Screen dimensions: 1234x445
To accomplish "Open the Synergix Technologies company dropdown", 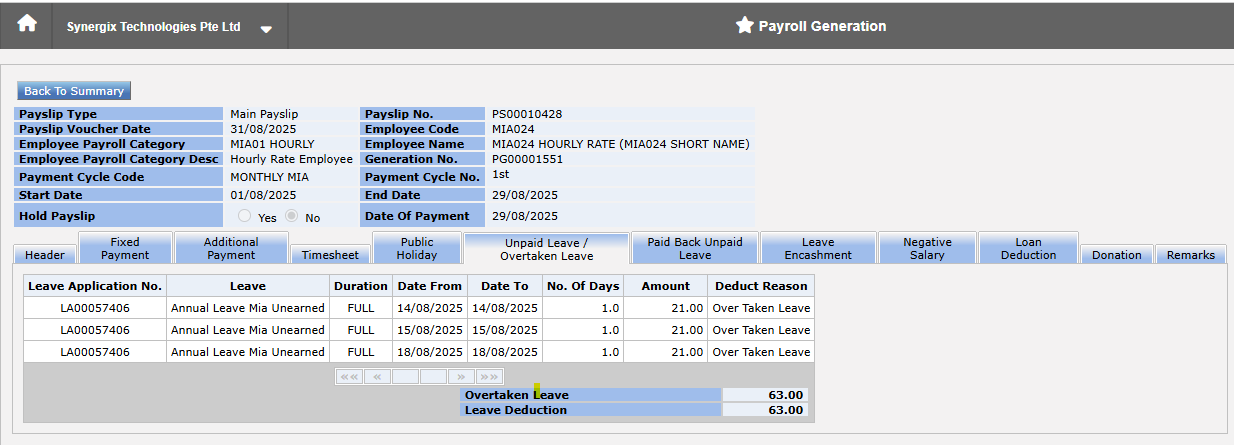I will pos(266,29).
